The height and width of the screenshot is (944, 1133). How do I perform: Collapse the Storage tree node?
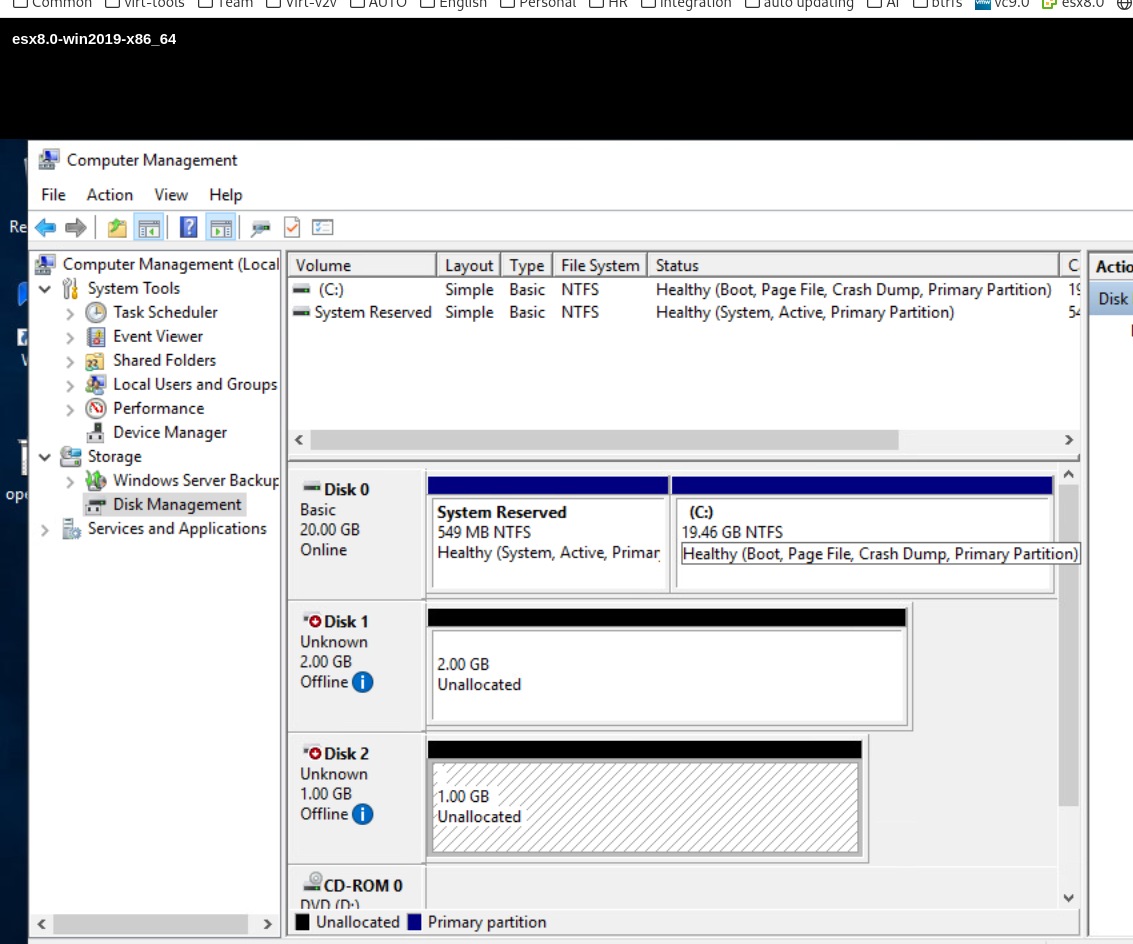click(45, 457)
